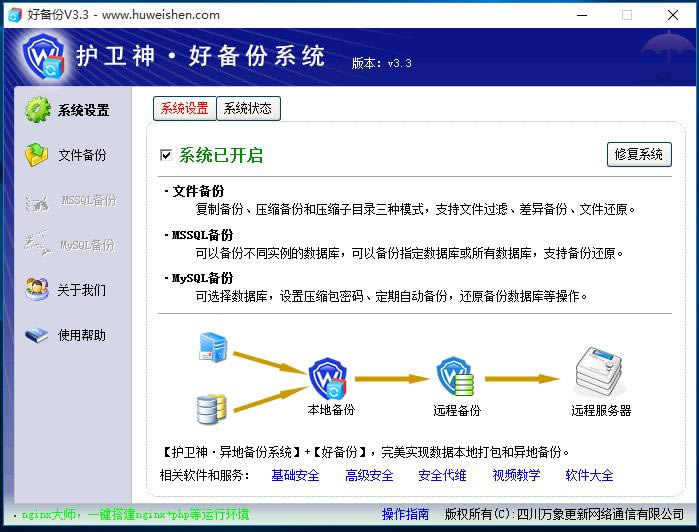Click the 系统已开启 green status text
699x532 pixels.
[x=221, y=155]
